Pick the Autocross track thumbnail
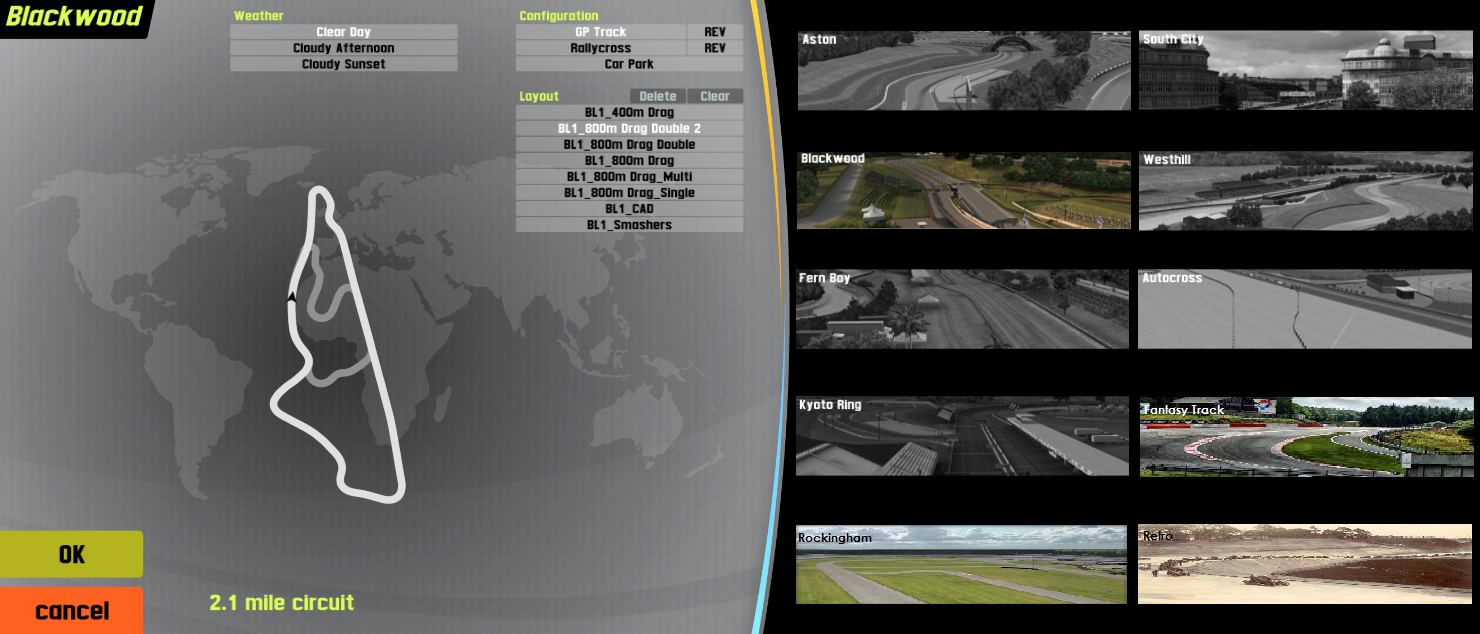Screen dimensions: 1480x634 pos(1306,309)
